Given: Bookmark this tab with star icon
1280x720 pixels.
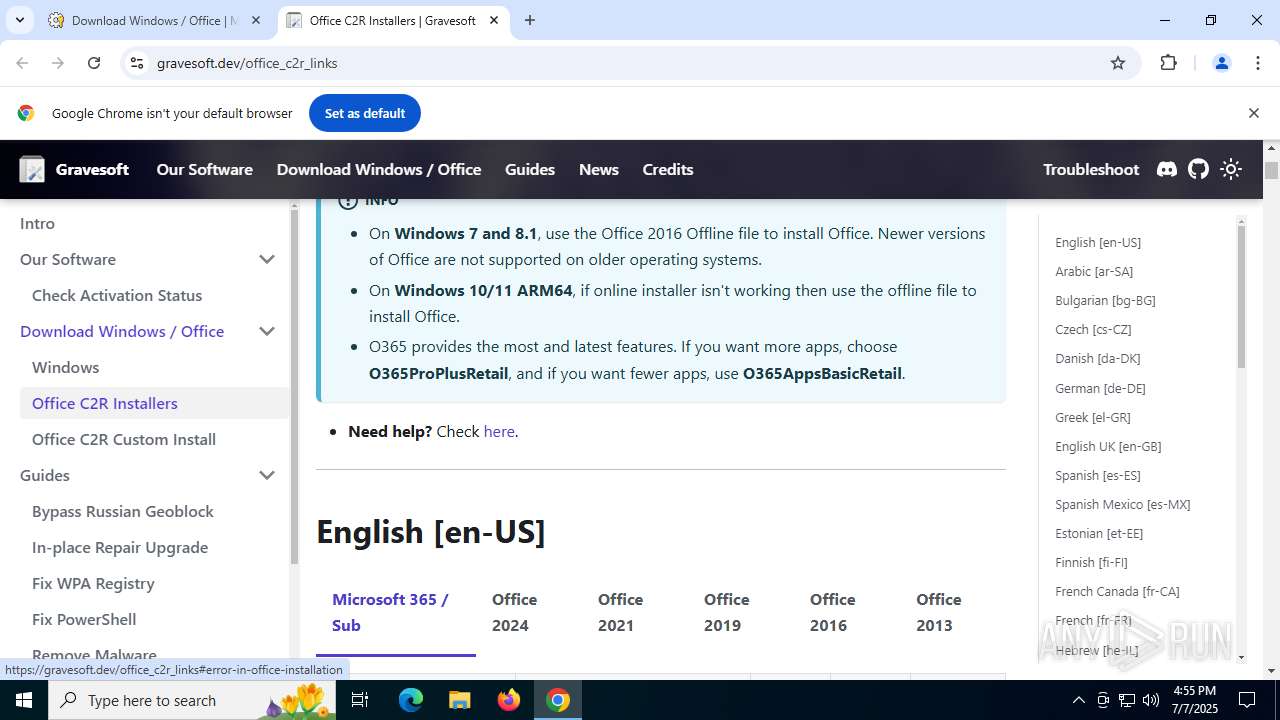Looking at the screenshot, I should 1118,63.
